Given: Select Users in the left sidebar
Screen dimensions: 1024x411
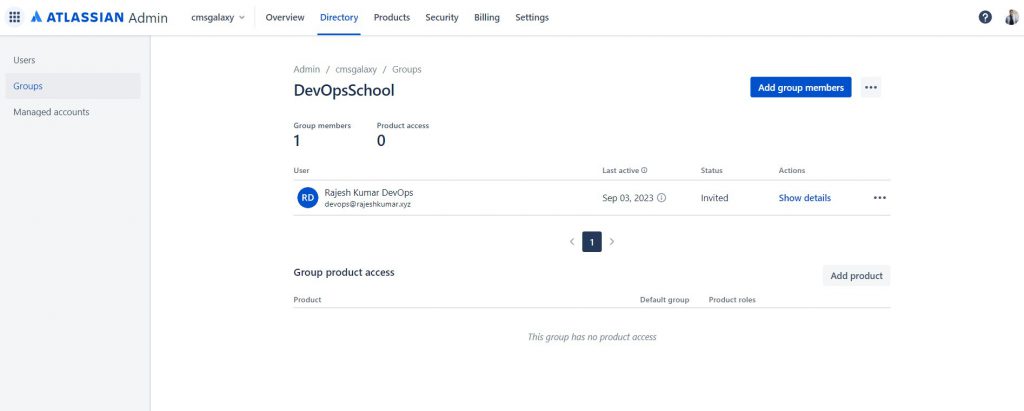Looking at the screenshot, I should pos(24,60).
